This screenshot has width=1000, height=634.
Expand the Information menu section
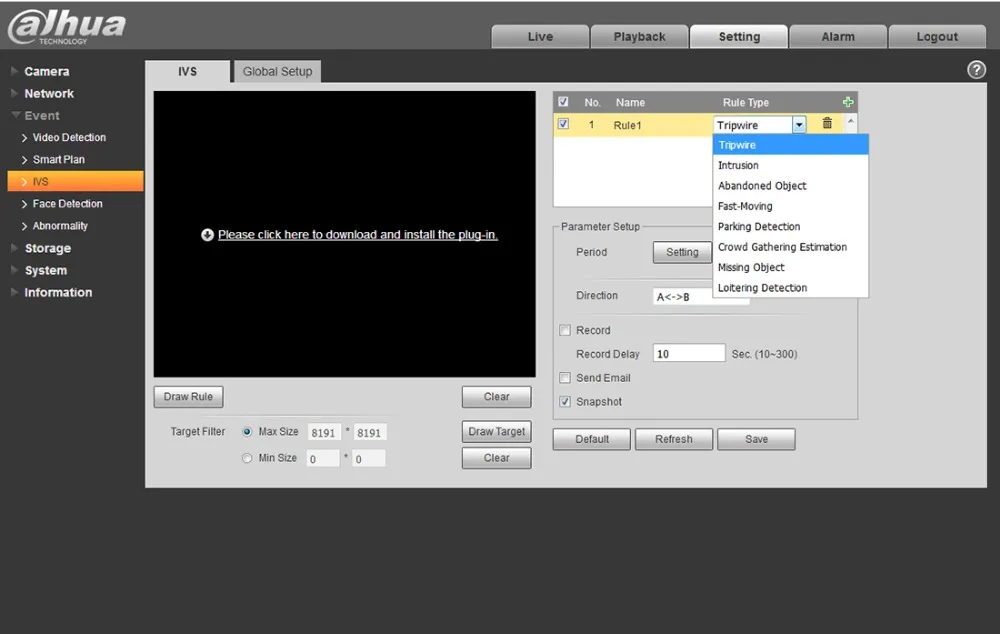pos(58,293)
